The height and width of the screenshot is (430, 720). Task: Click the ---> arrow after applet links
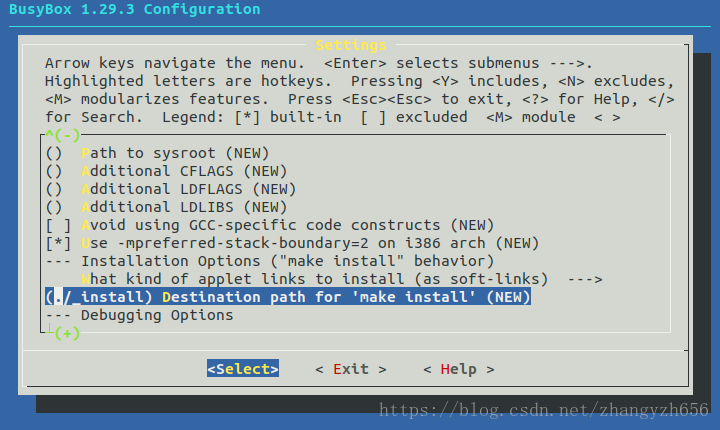tap(585, 279)
